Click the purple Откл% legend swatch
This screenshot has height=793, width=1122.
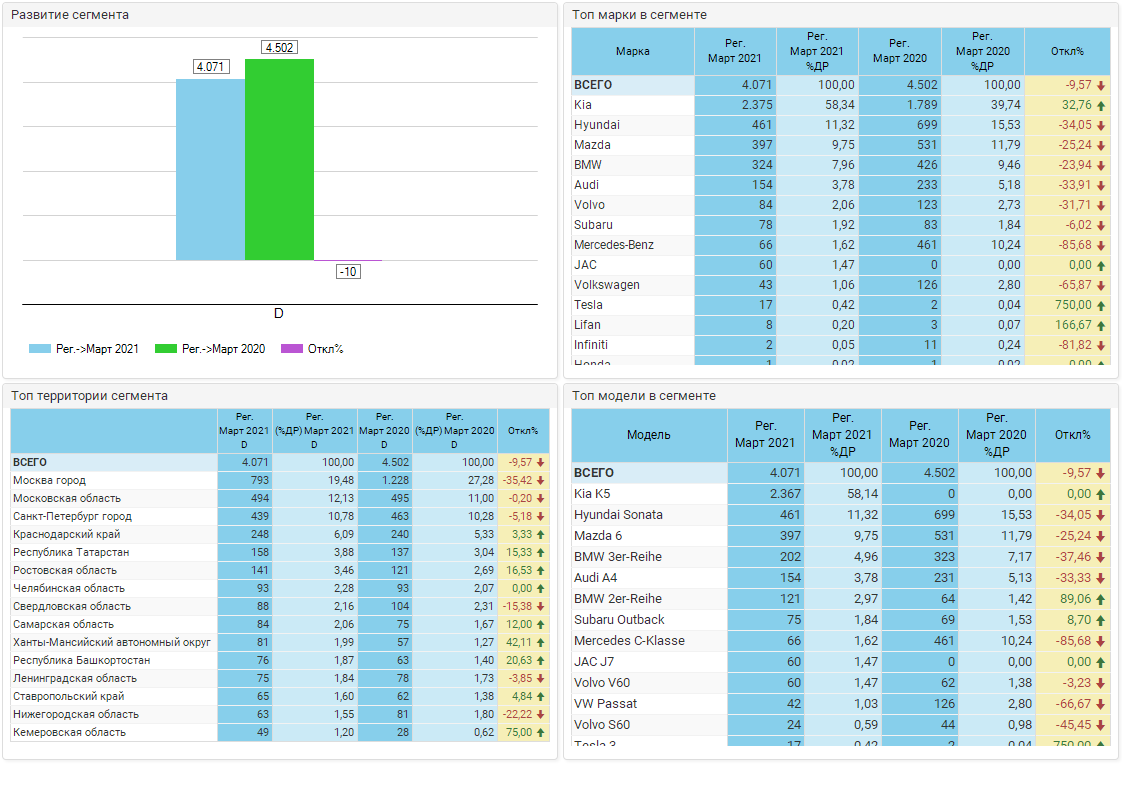[x=291, y=349]
